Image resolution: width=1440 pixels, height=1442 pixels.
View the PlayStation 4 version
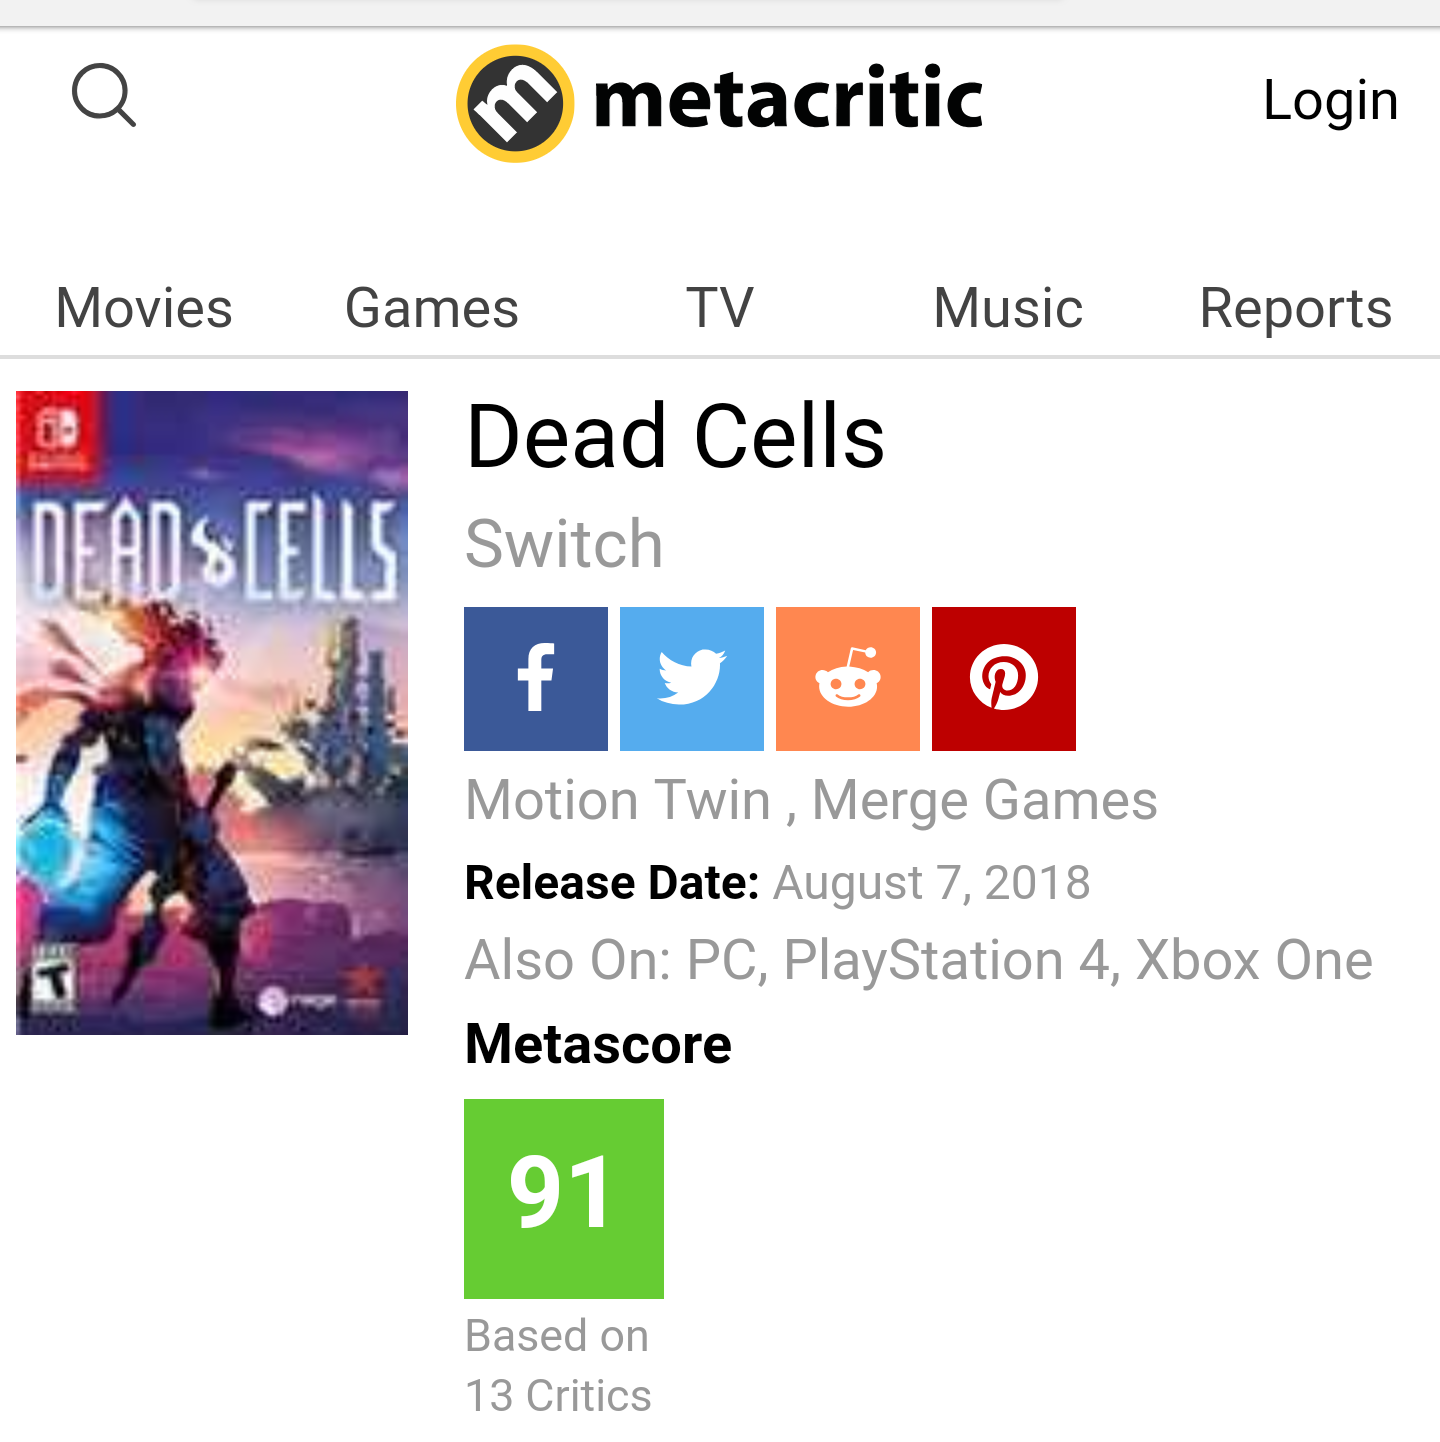pyautogui.click(x=947, y=961)
